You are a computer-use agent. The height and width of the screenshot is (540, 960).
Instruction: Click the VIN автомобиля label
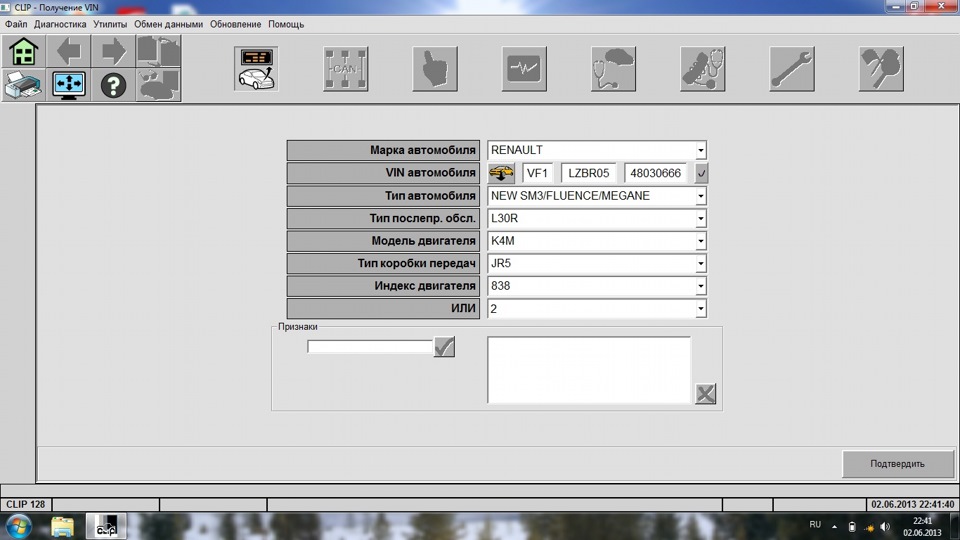383,173
